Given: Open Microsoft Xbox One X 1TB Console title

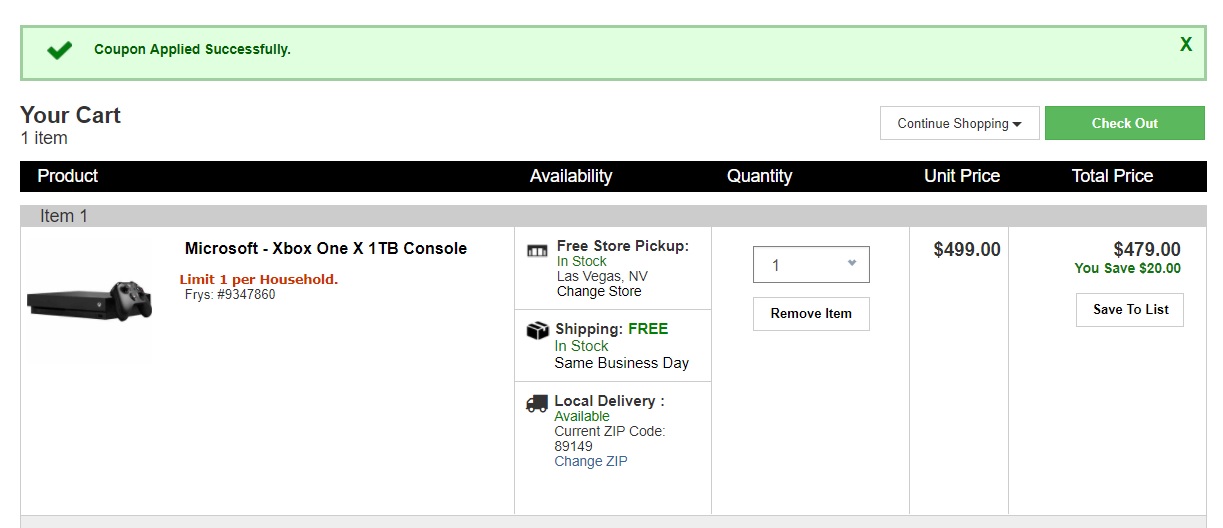Looking at the screenshot, I should (x=326, y=249).
